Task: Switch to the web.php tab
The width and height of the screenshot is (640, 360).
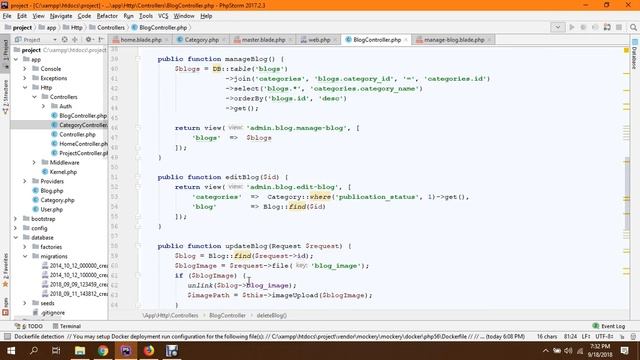Action: 319,40
